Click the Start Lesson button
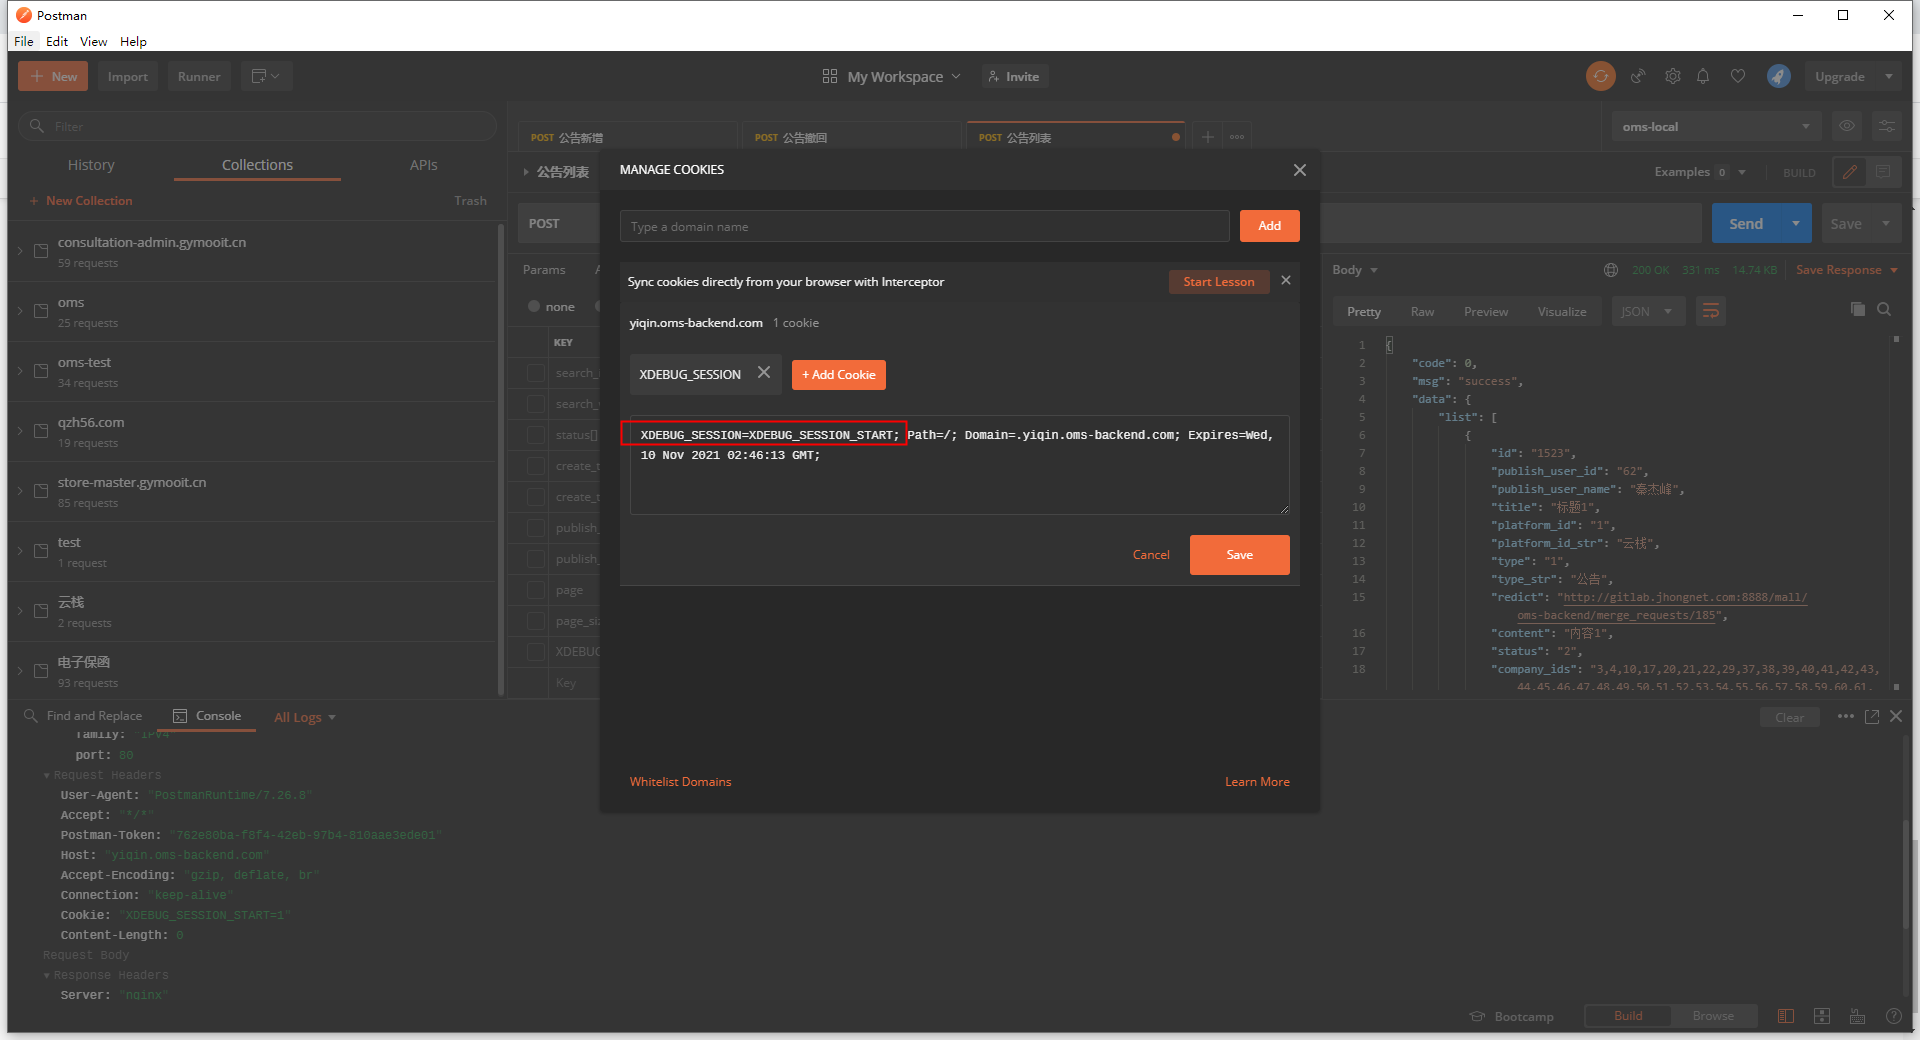The width and height of the screenshot is (1920, 1040). [x=1218, y=282]
